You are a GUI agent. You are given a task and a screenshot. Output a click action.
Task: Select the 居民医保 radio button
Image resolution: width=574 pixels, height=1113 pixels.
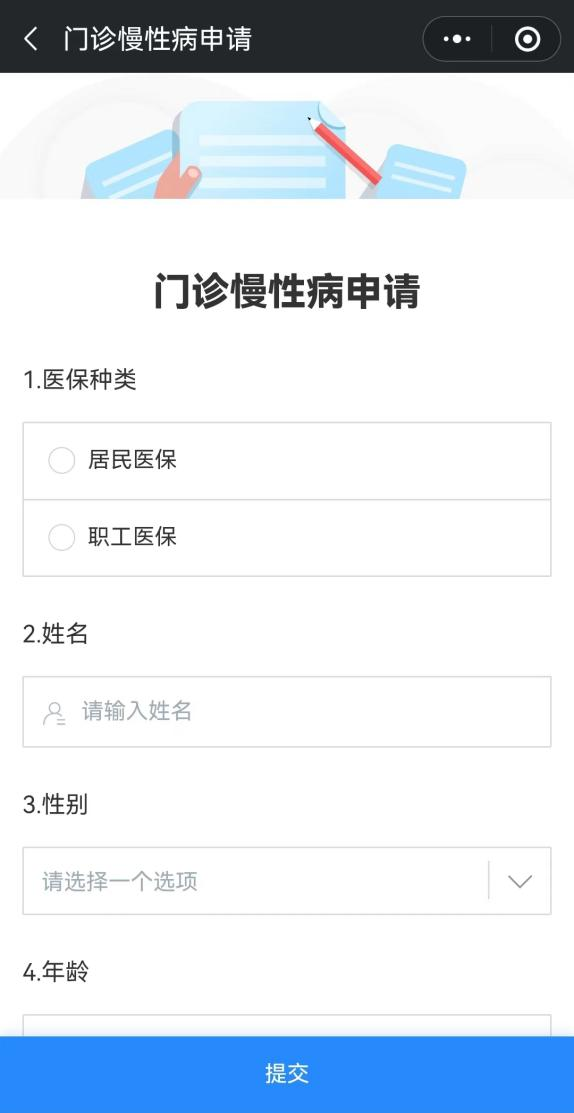[62, 460]
